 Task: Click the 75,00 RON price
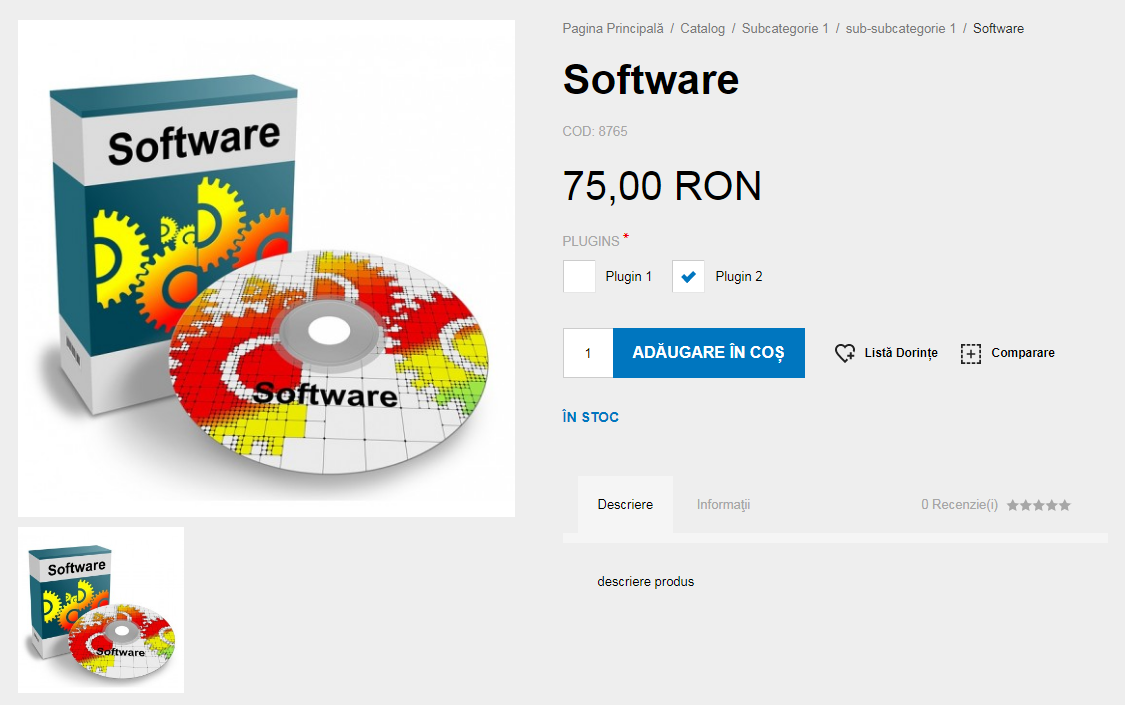[x=662, y=186]
